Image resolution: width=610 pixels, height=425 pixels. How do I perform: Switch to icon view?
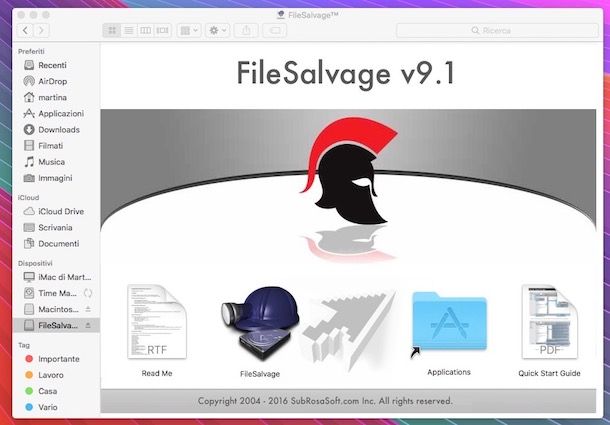[x=112, y=30]
